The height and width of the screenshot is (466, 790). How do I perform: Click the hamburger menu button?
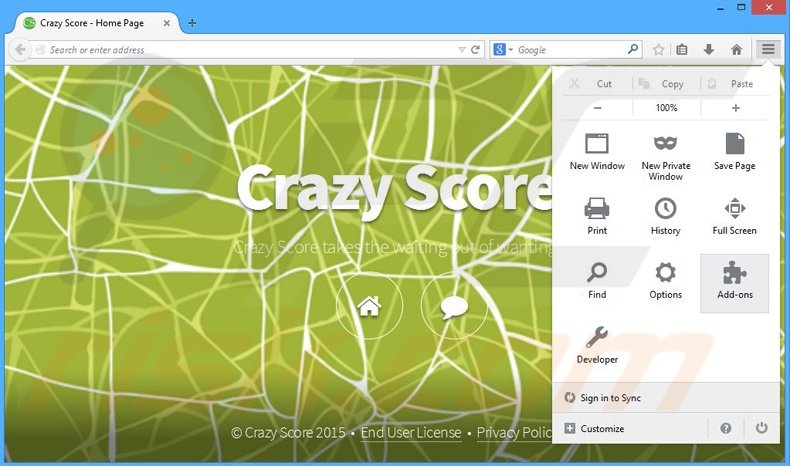pos(768,49)
